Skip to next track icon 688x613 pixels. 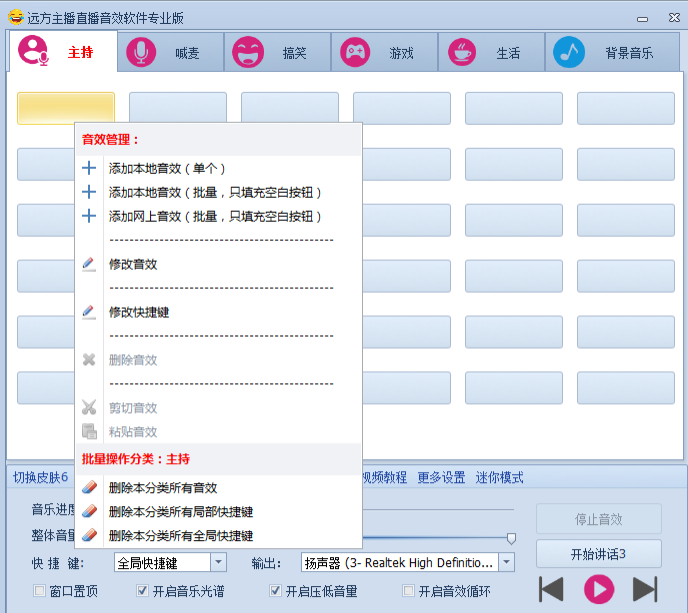point(645,589)
